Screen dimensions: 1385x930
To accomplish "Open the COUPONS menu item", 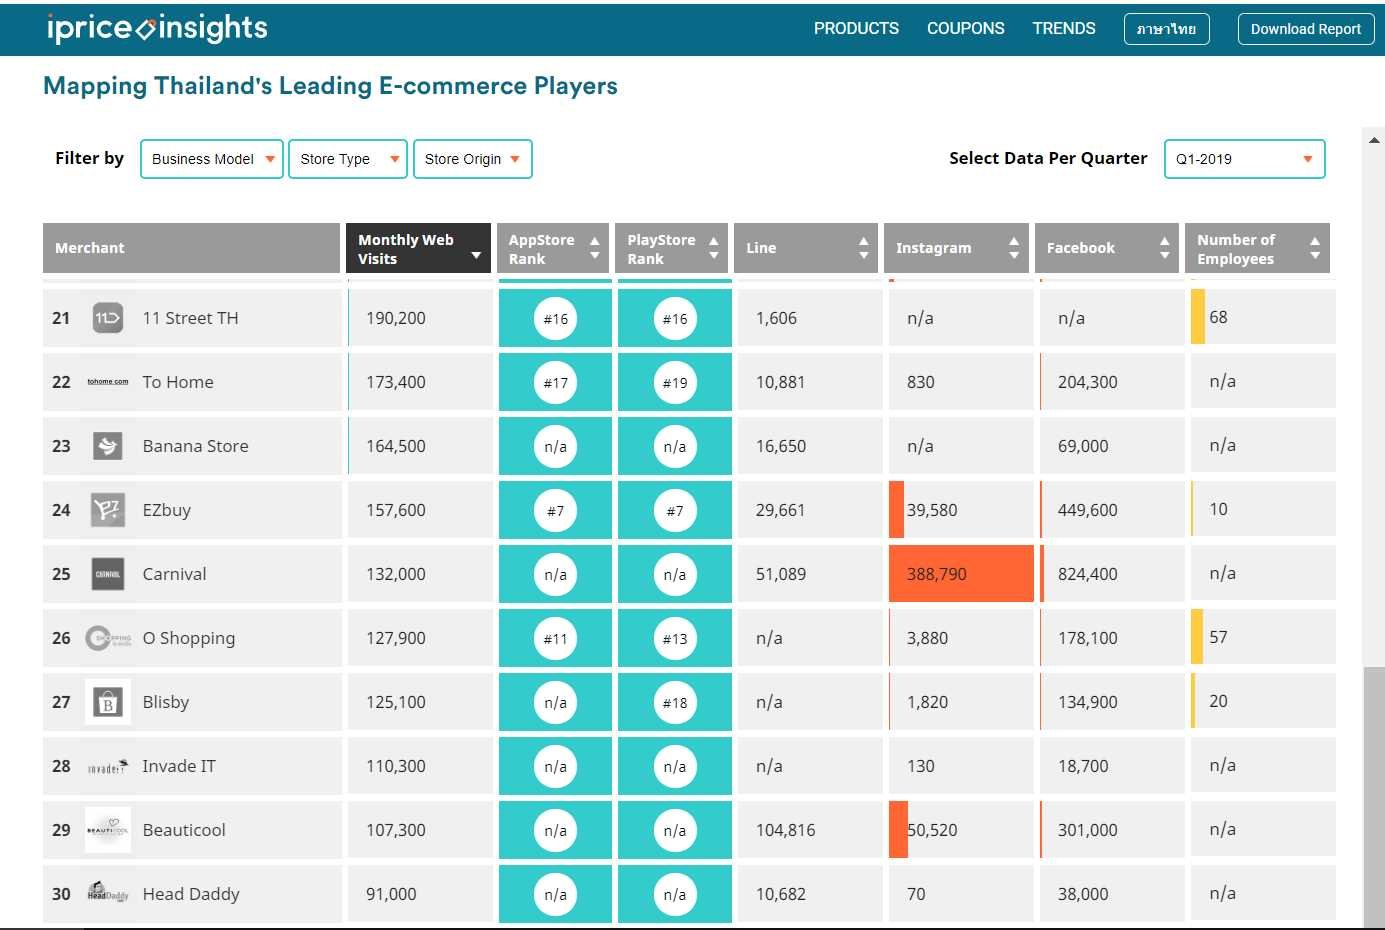I will coord(966,29).
